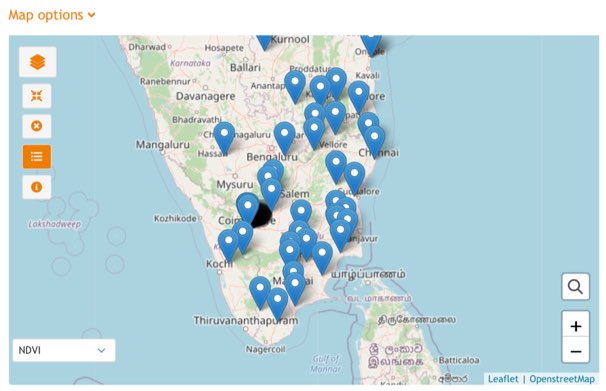Screen dimensions: 606x391
Task: Click the orange circle X clear button
Action: tap(37, 126)
